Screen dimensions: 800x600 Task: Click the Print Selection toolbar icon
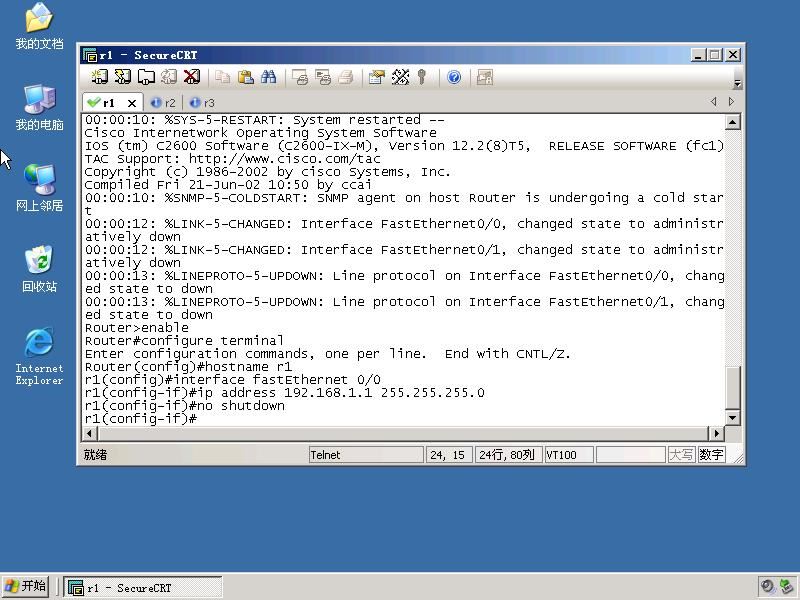[x=323, y=77]
